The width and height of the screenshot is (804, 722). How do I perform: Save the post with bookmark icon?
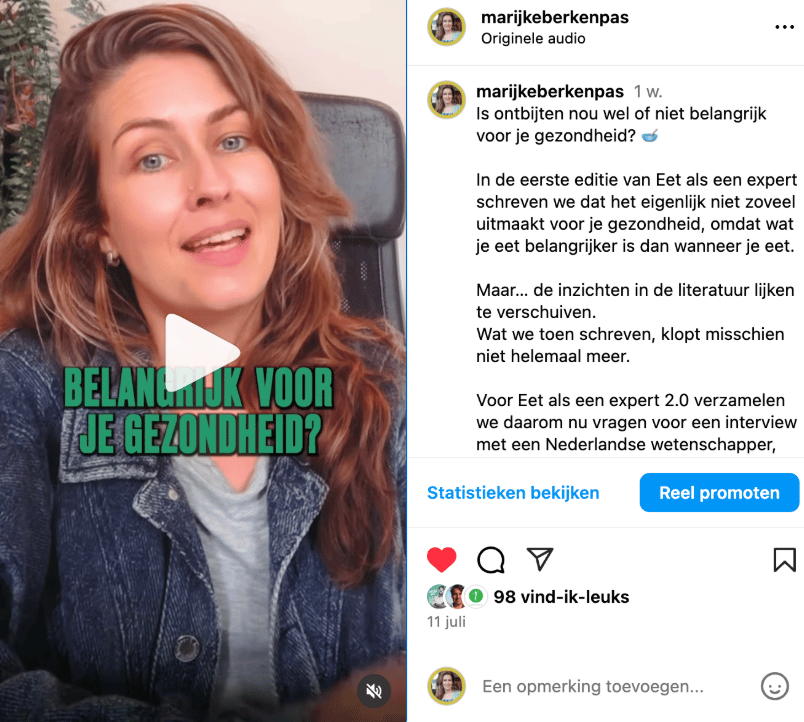(x=785, y=559)
